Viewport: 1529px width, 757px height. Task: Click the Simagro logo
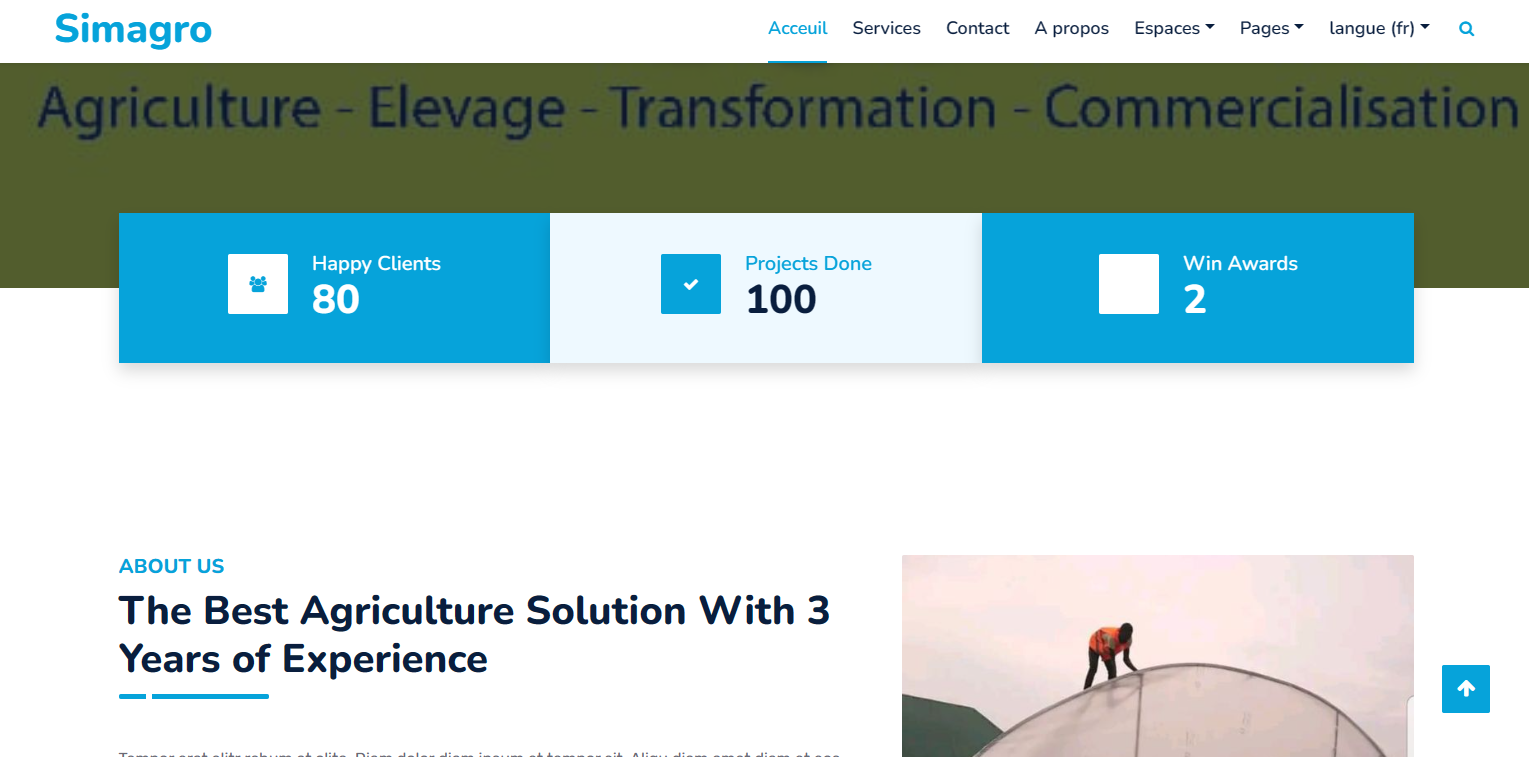(133, 29)
